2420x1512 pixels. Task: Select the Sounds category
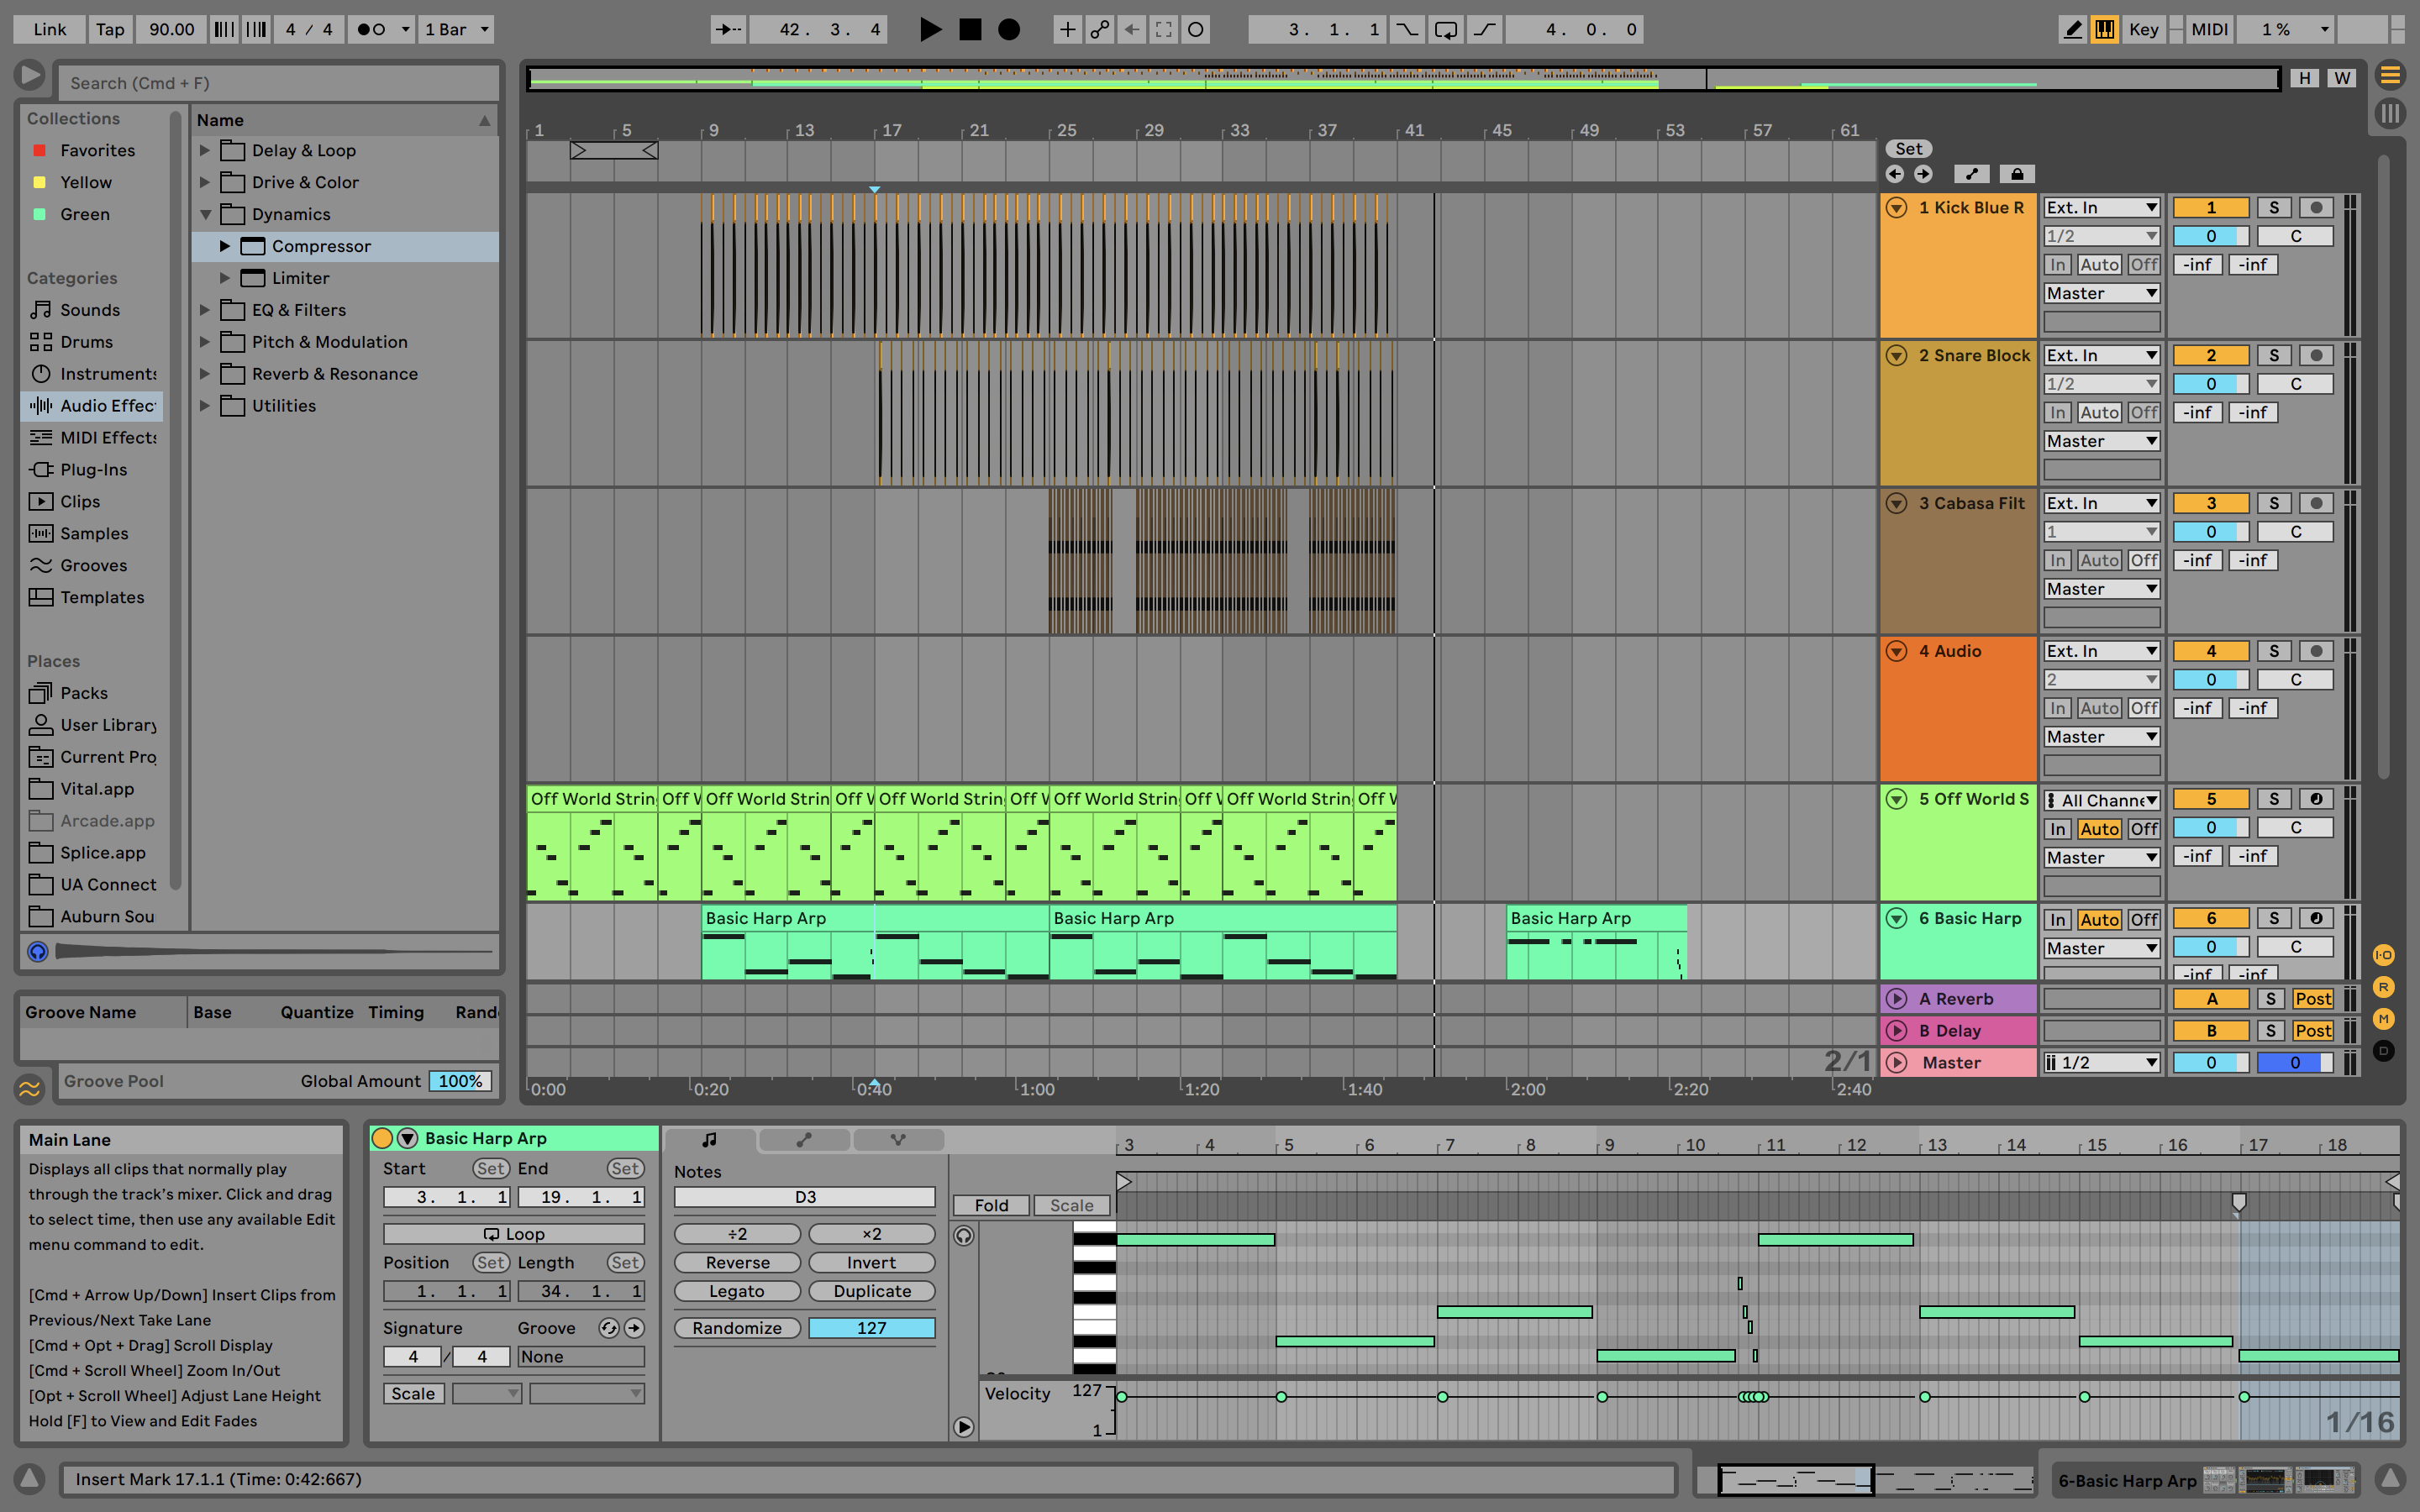point(90,310)
